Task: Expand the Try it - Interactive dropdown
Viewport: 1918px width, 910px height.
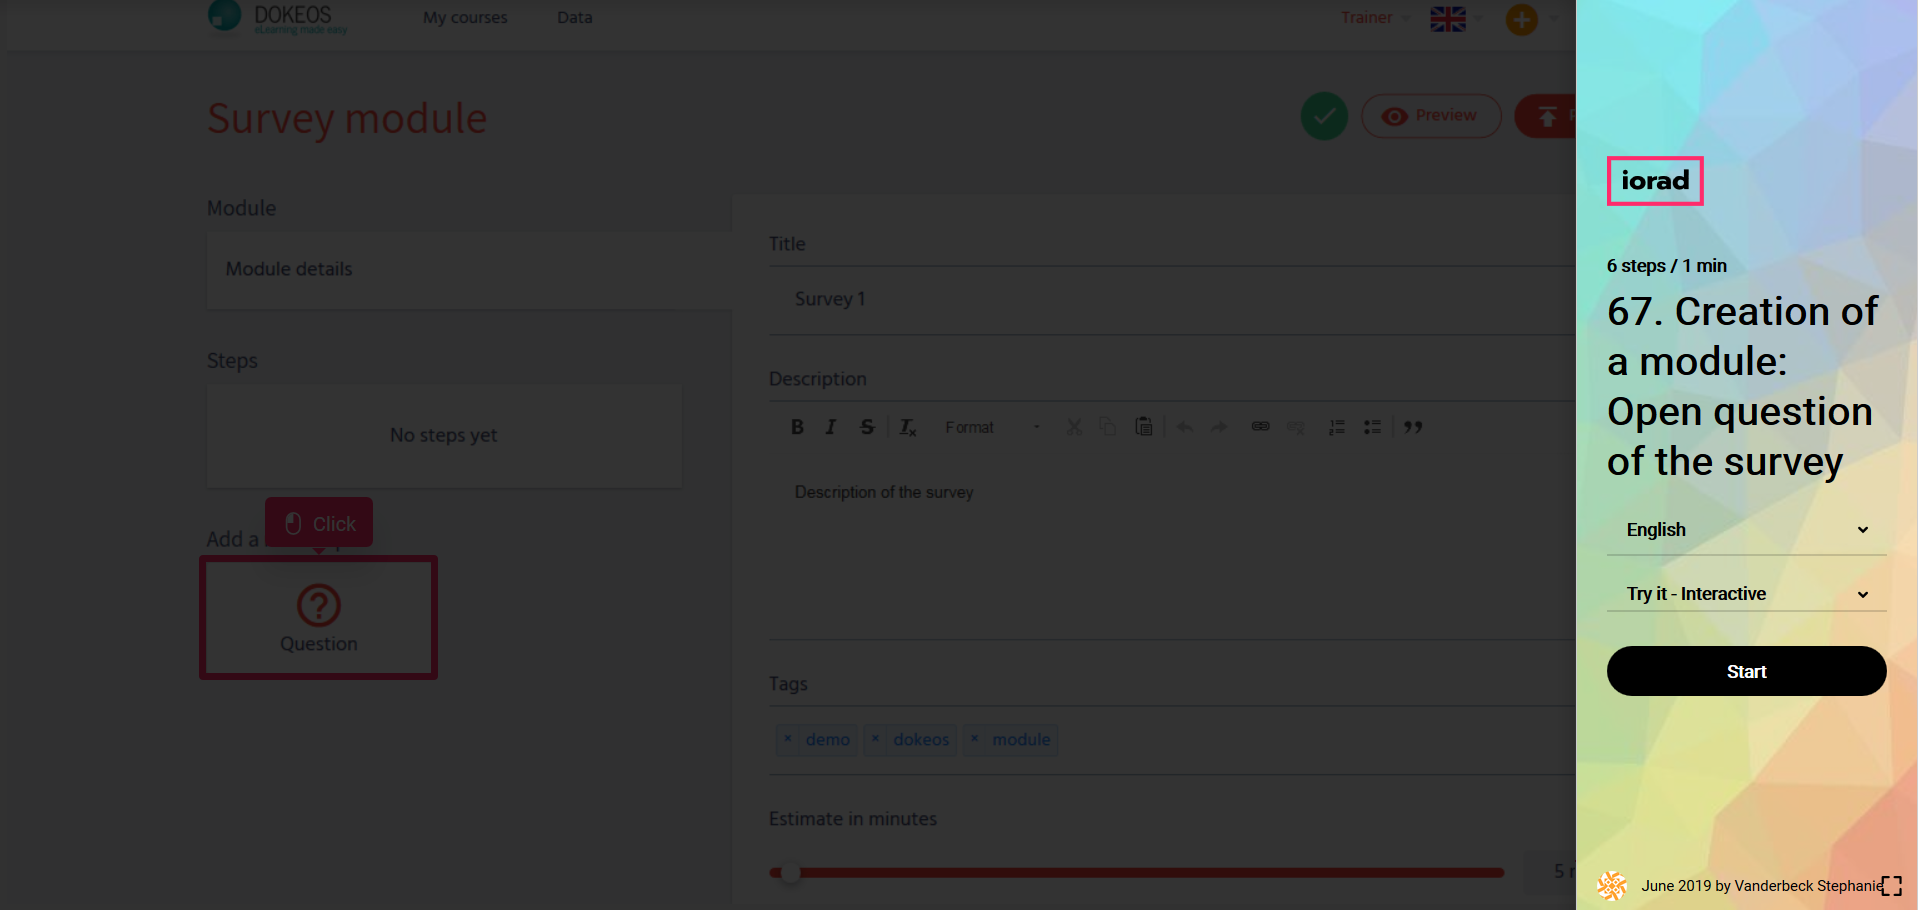Action: (1746, 594)
